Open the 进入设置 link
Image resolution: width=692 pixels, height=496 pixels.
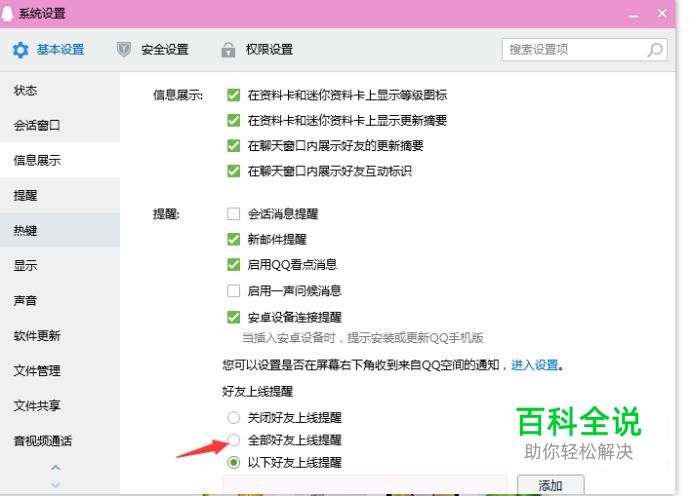535,365
